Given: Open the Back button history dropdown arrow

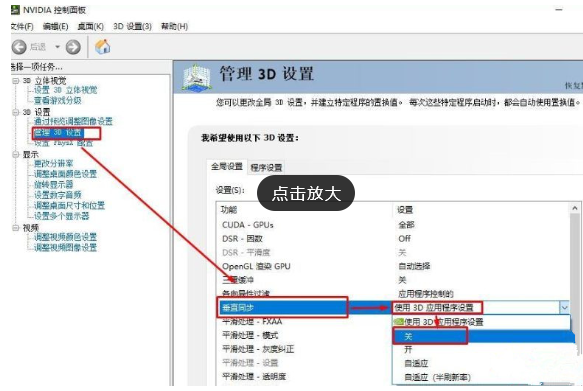Looking at the screenshot, I should tap(57, 47).
